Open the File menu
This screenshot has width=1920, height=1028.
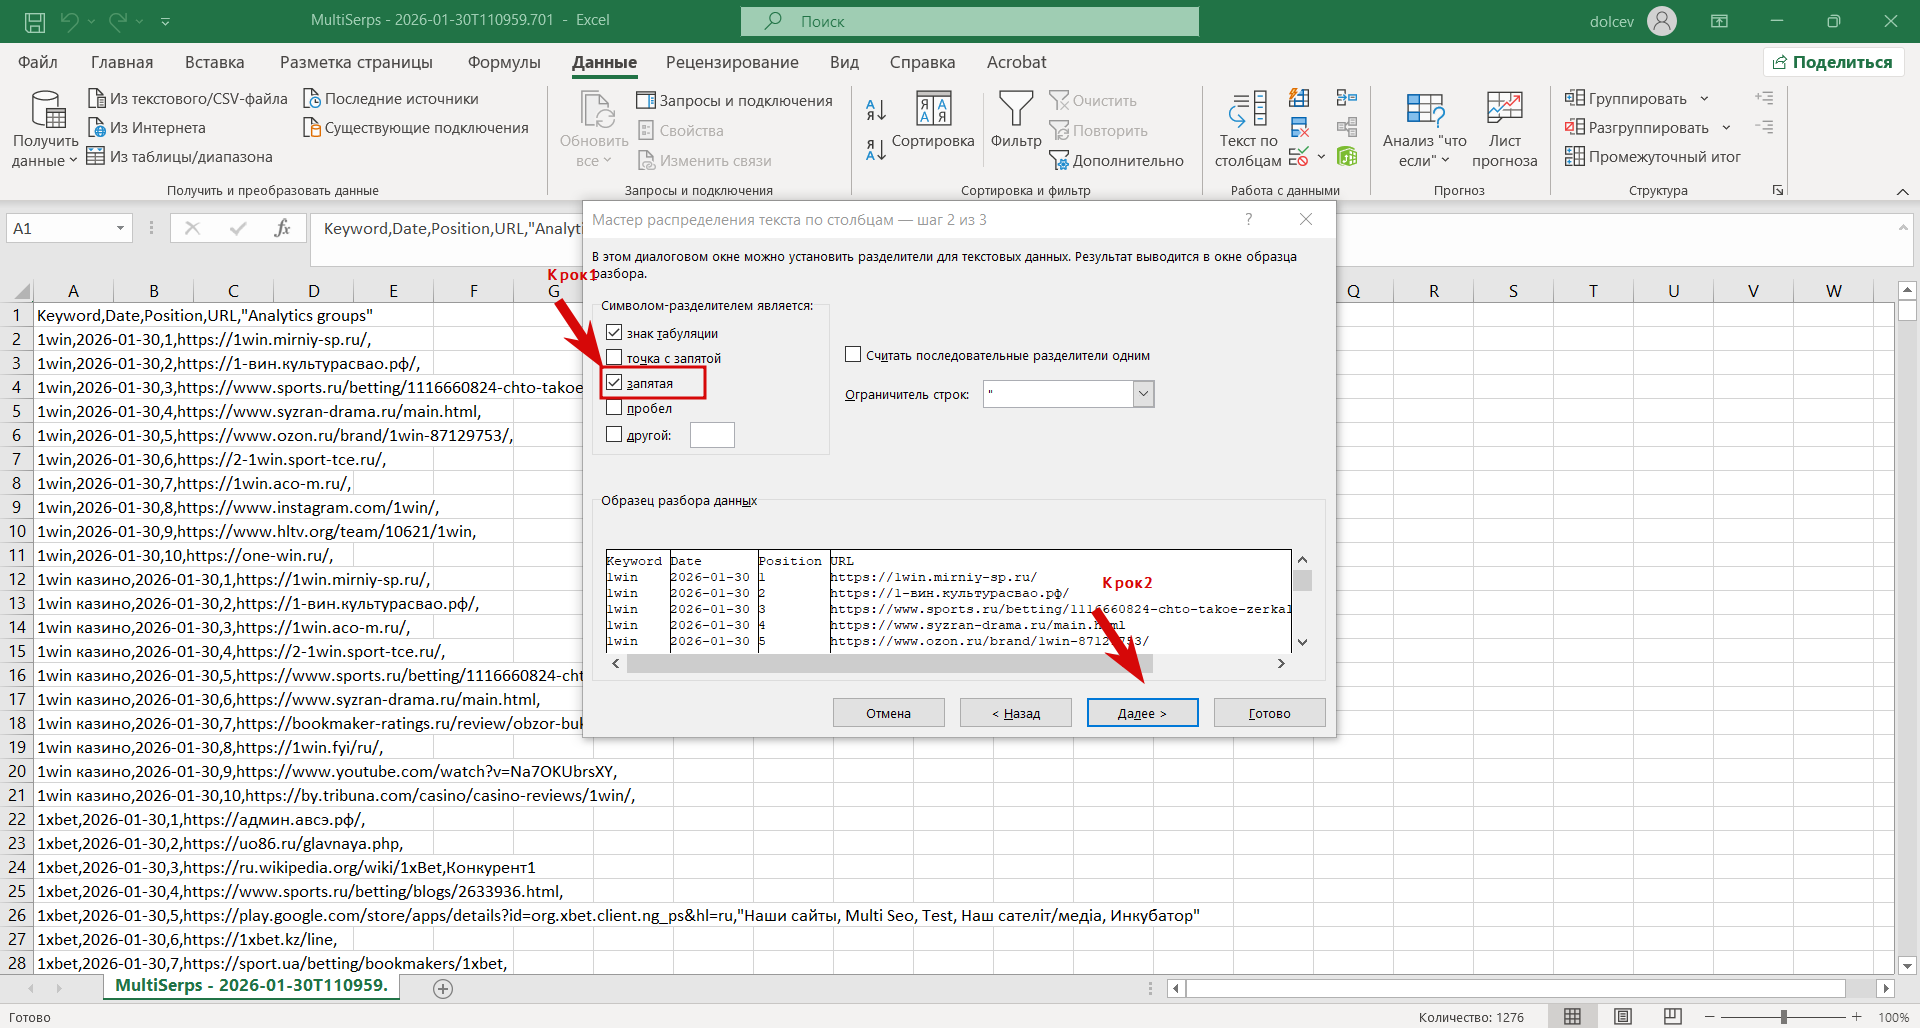tap(38, 62)
